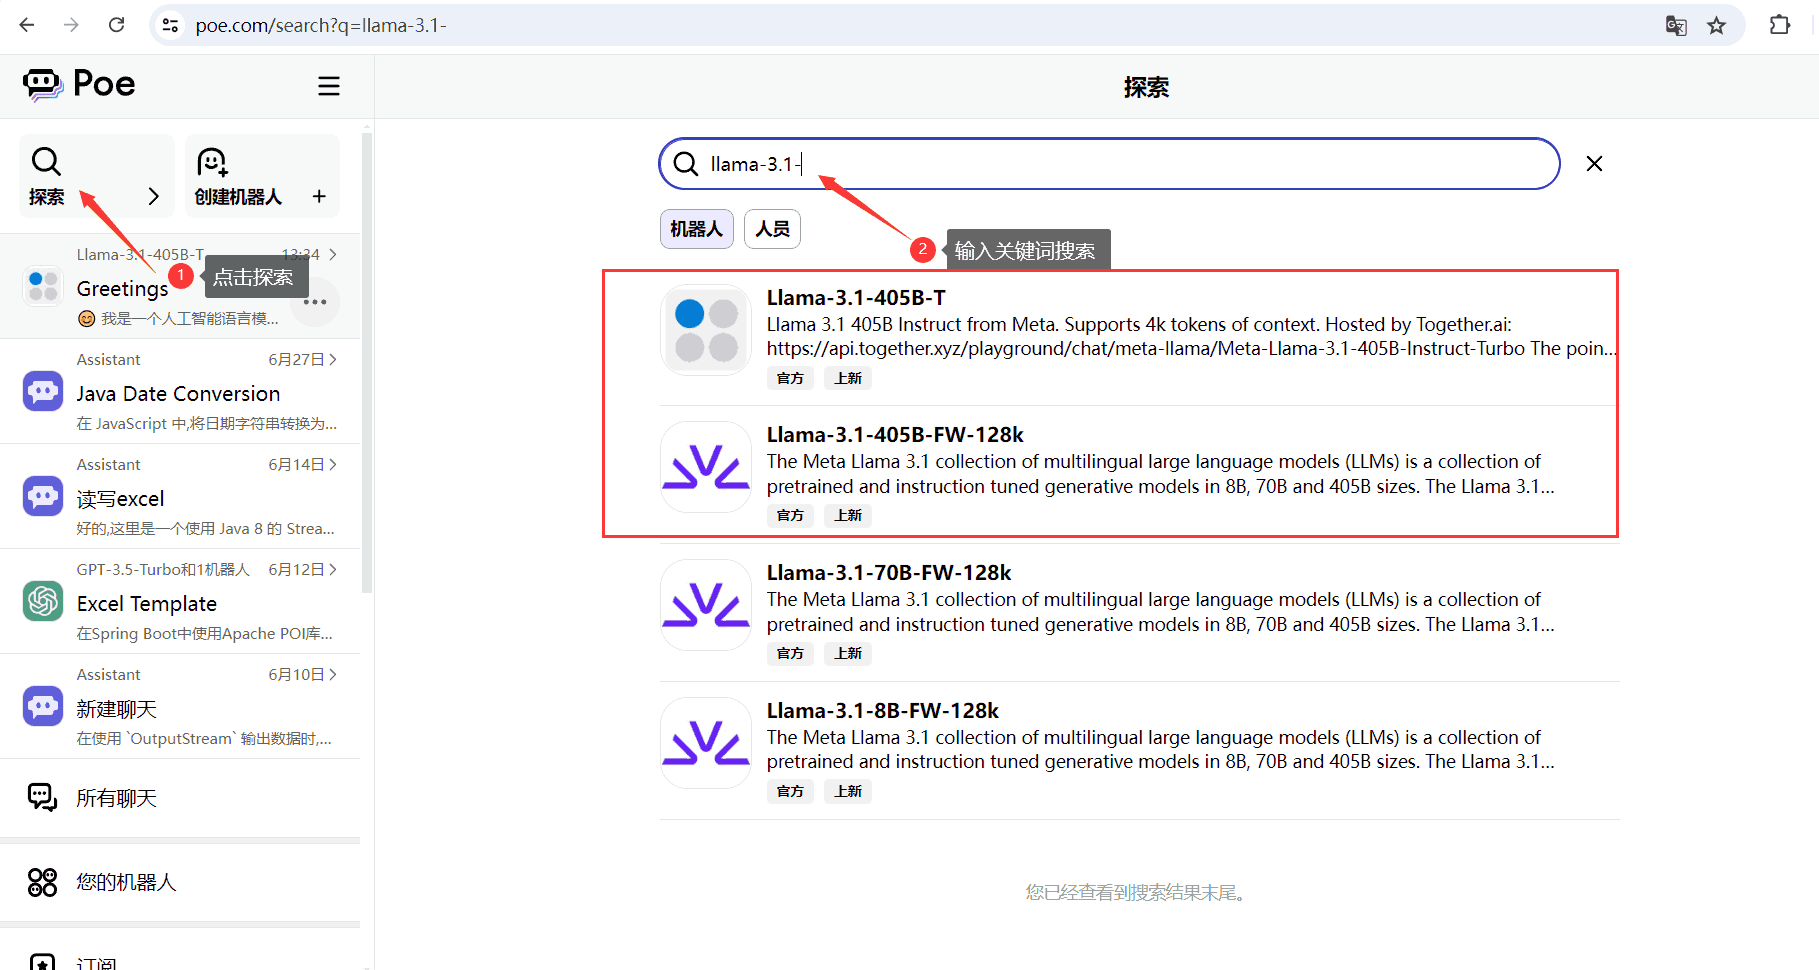The image size is (1819, 970).
Task: Switch to the 人员 filter tab
Action: (772, 229)
